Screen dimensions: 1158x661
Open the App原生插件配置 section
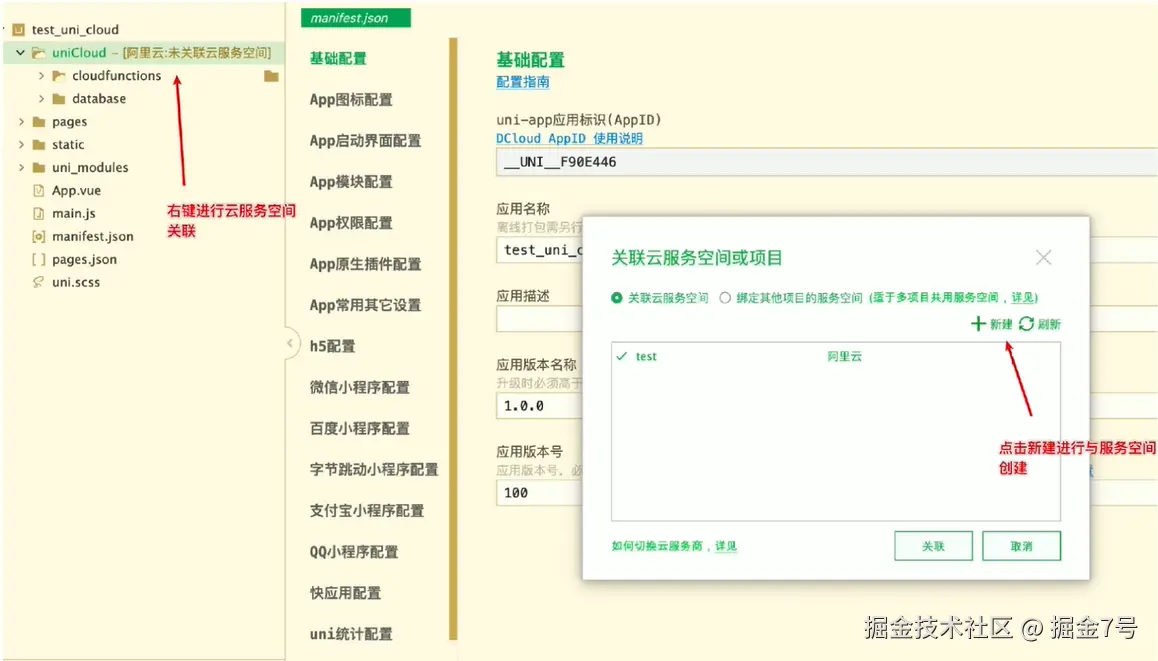coord(365,264)
